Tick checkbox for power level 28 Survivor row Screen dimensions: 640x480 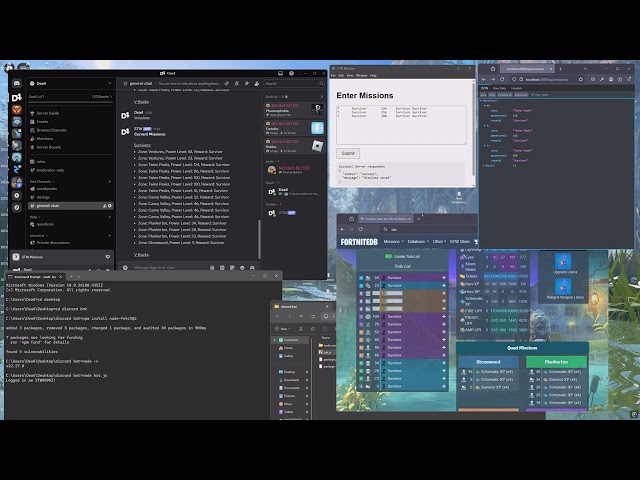click(x=361, y=371)
